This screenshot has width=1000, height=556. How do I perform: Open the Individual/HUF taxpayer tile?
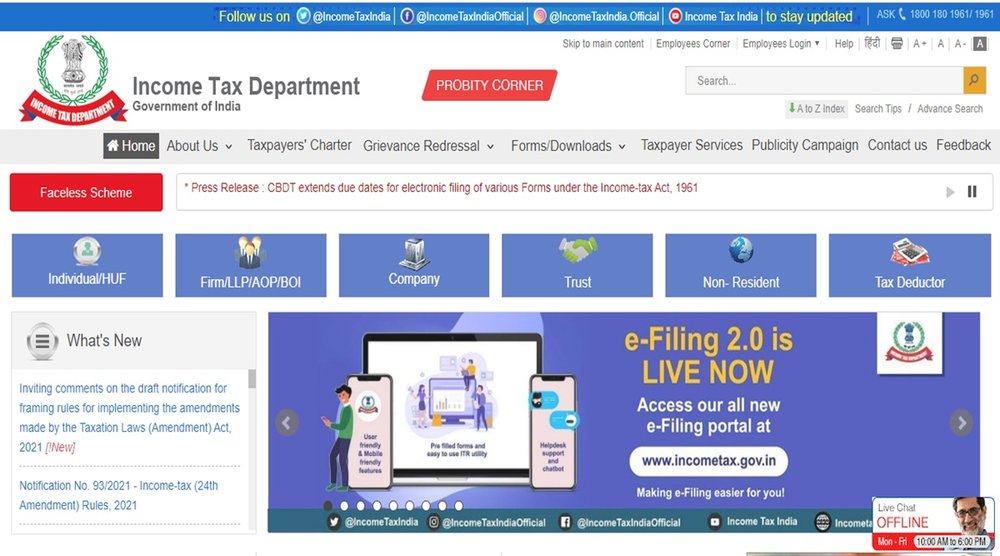point(87,265)
